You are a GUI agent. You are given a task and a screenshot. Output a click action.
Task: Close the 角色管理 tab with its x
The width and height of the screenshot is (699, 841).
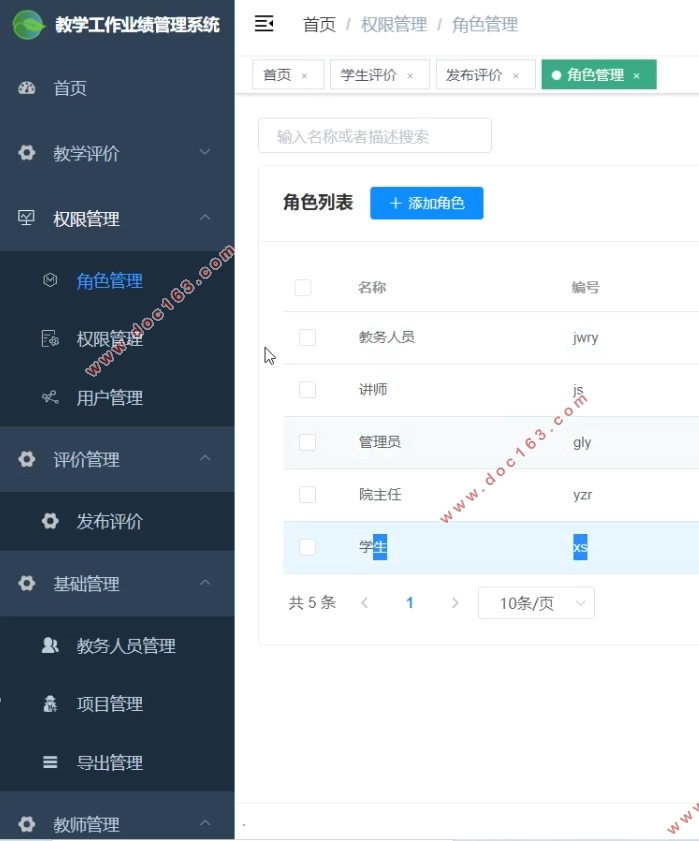(x=636, y=76)
